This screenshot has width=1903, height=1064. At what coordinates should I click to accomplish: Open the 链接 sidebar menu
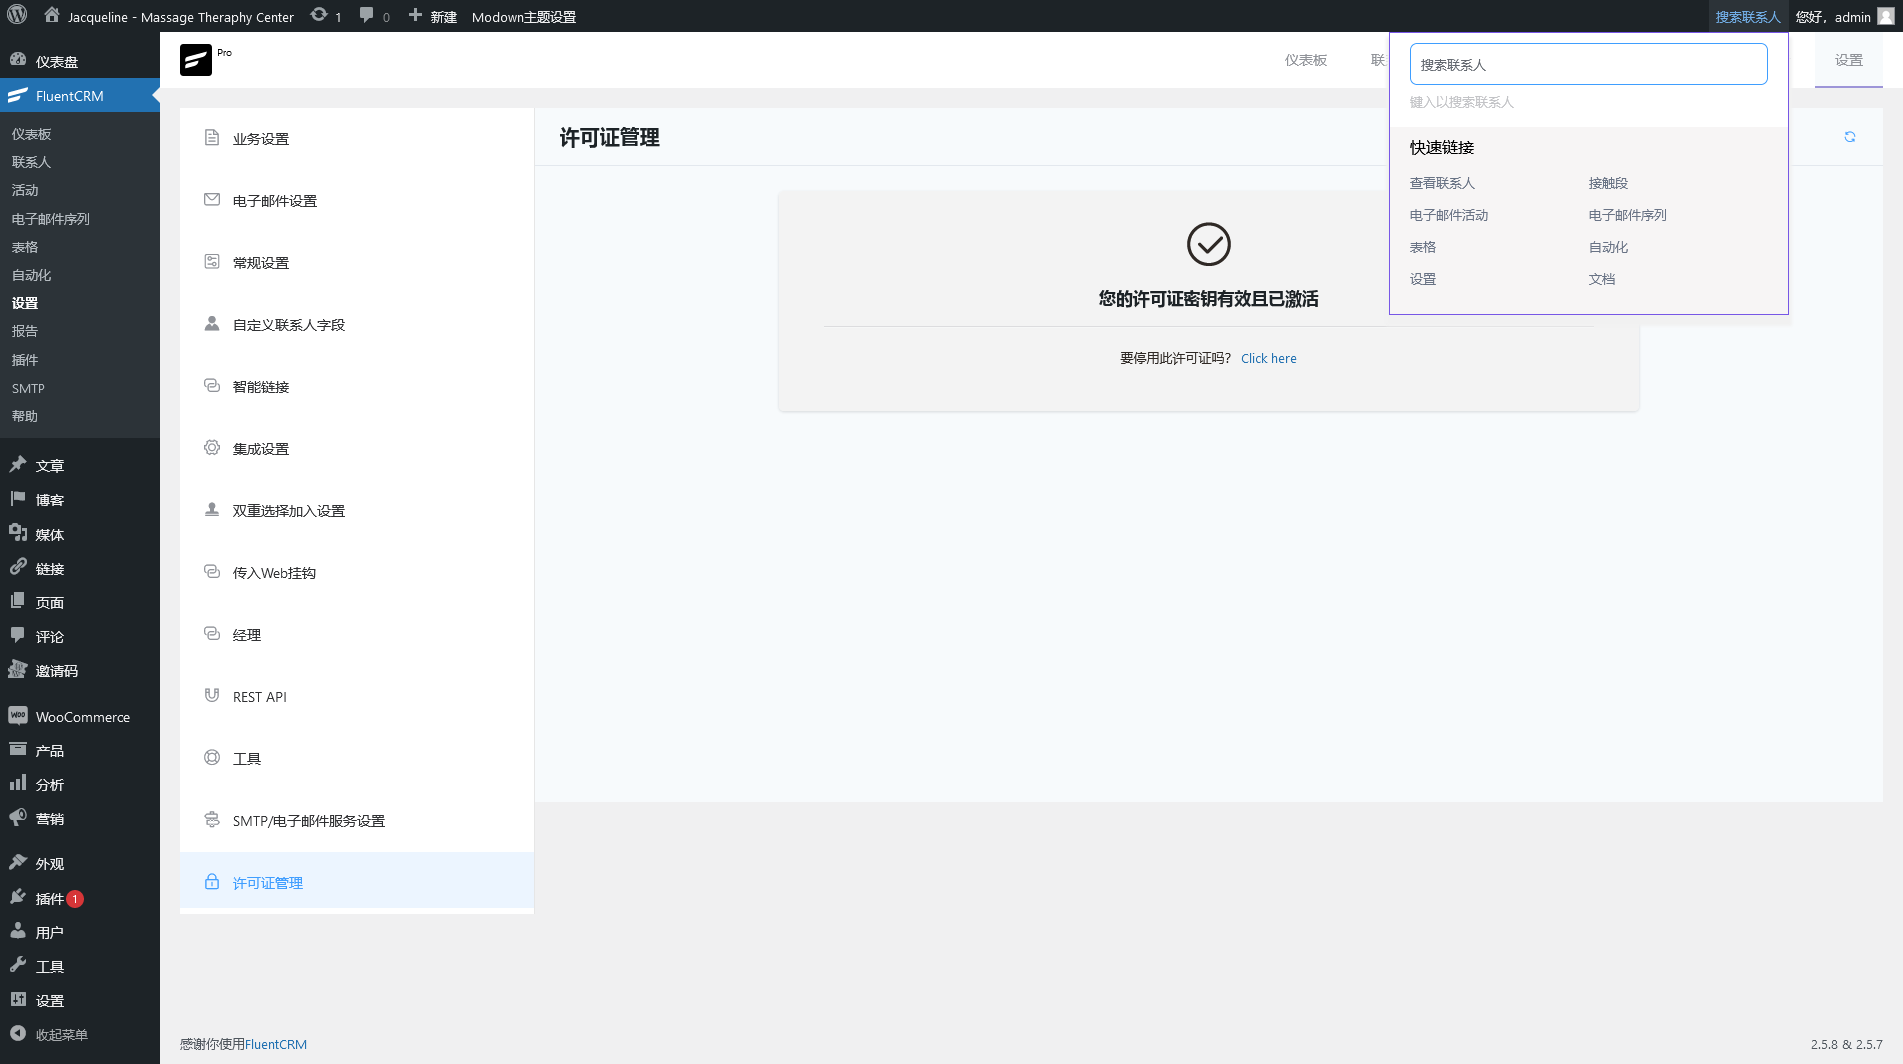tap(80, 568)
